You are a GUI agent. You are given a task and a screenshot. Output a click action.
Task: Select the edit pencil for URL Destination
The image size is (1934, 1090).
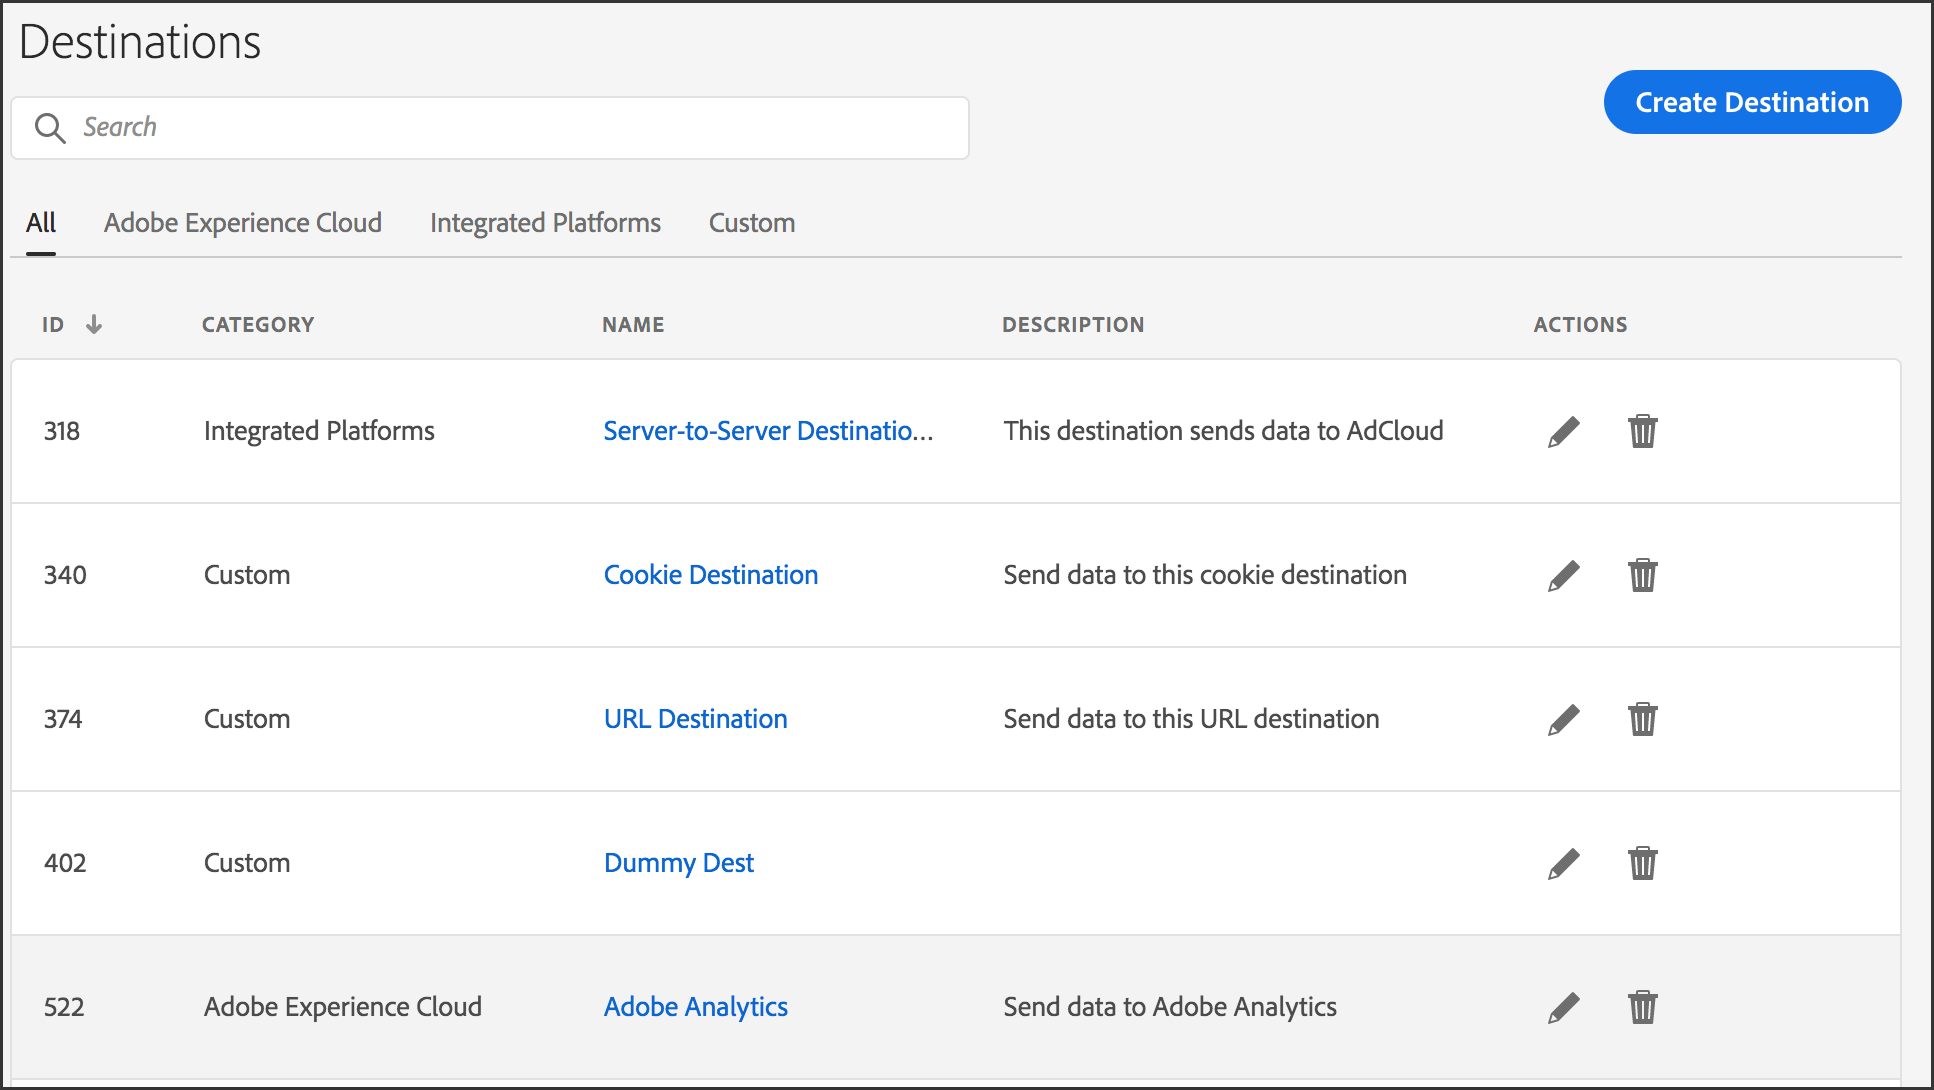1563,718
